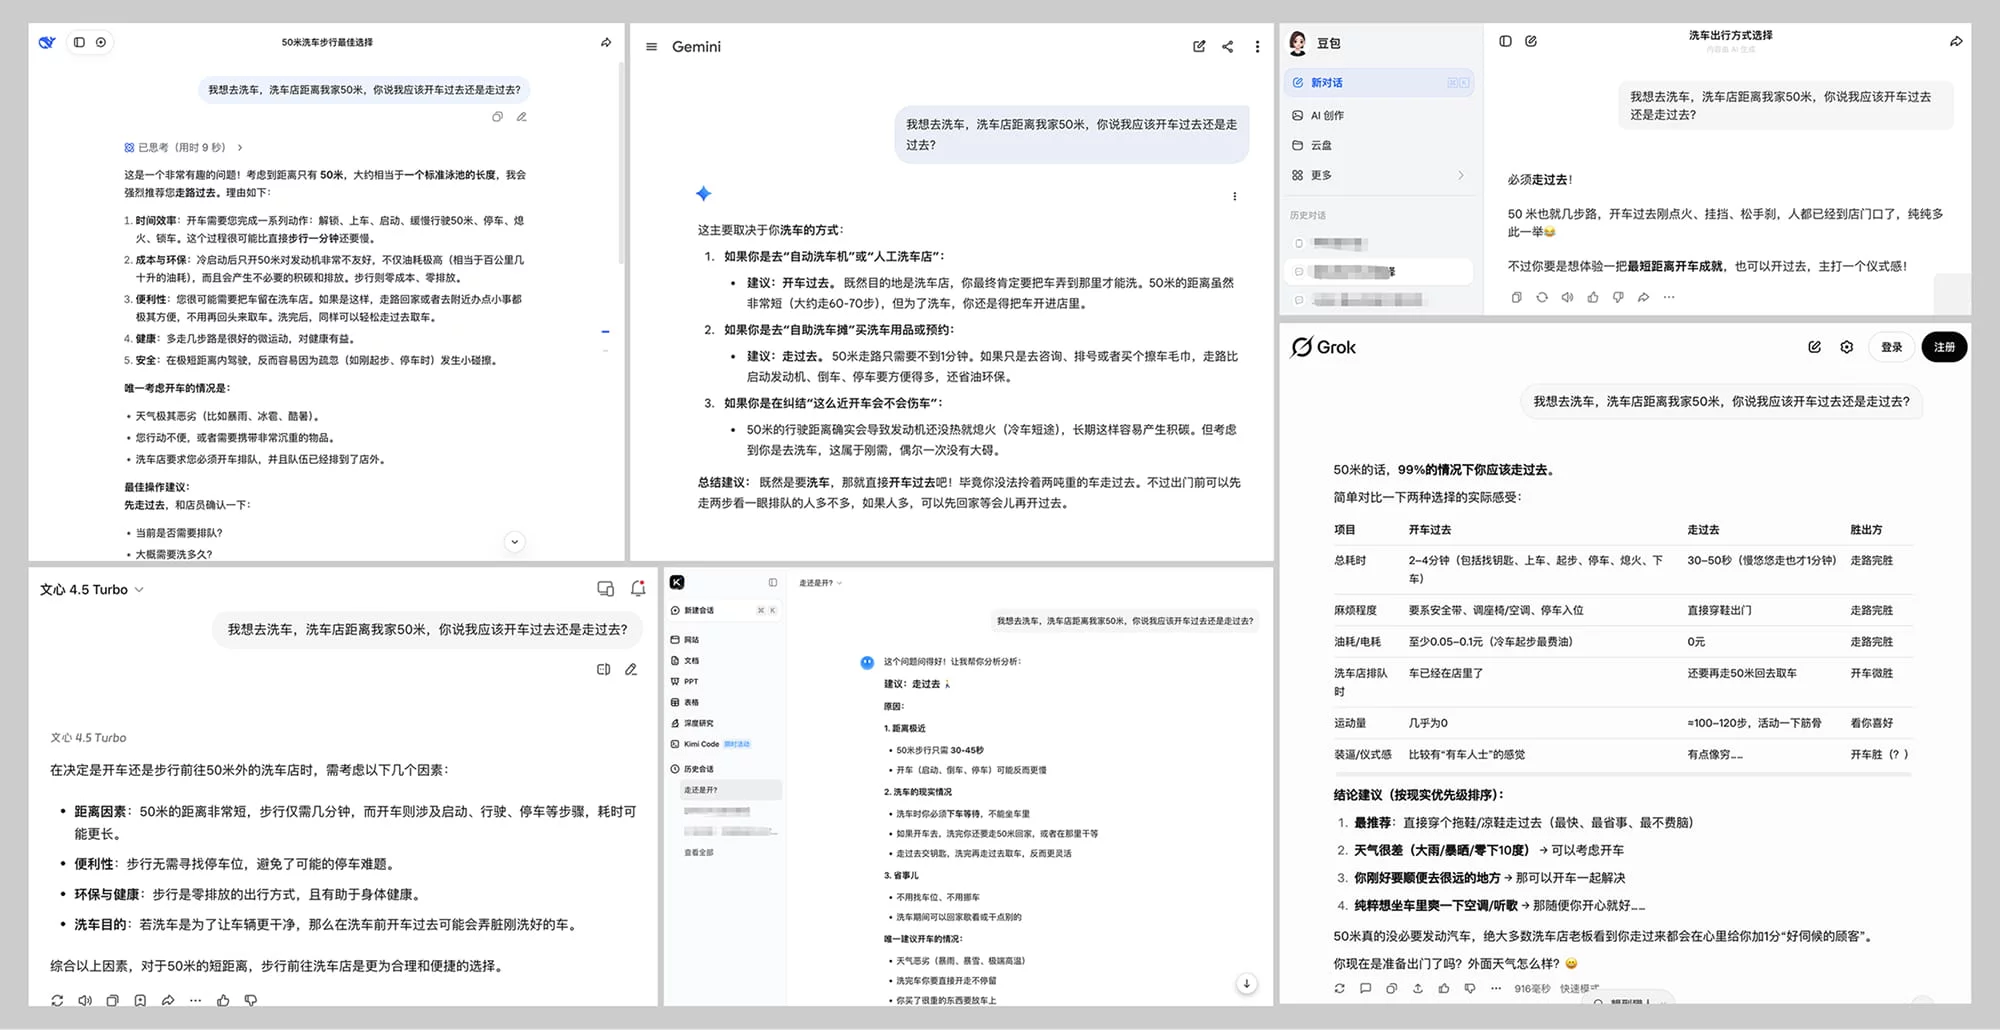The width and height of the screenshot is (2000, 1030).
Task: Select AI 创作 in the 豆包 sidebar
Action: pyautogui.click(x=1327, y=116)
